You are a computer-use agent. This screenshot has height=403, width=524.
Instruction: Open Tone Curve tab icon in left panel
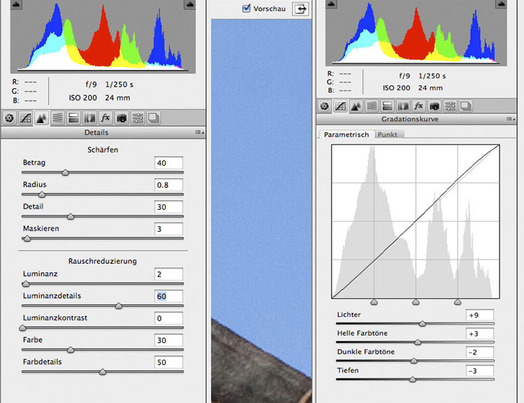[x=26, y=118]
